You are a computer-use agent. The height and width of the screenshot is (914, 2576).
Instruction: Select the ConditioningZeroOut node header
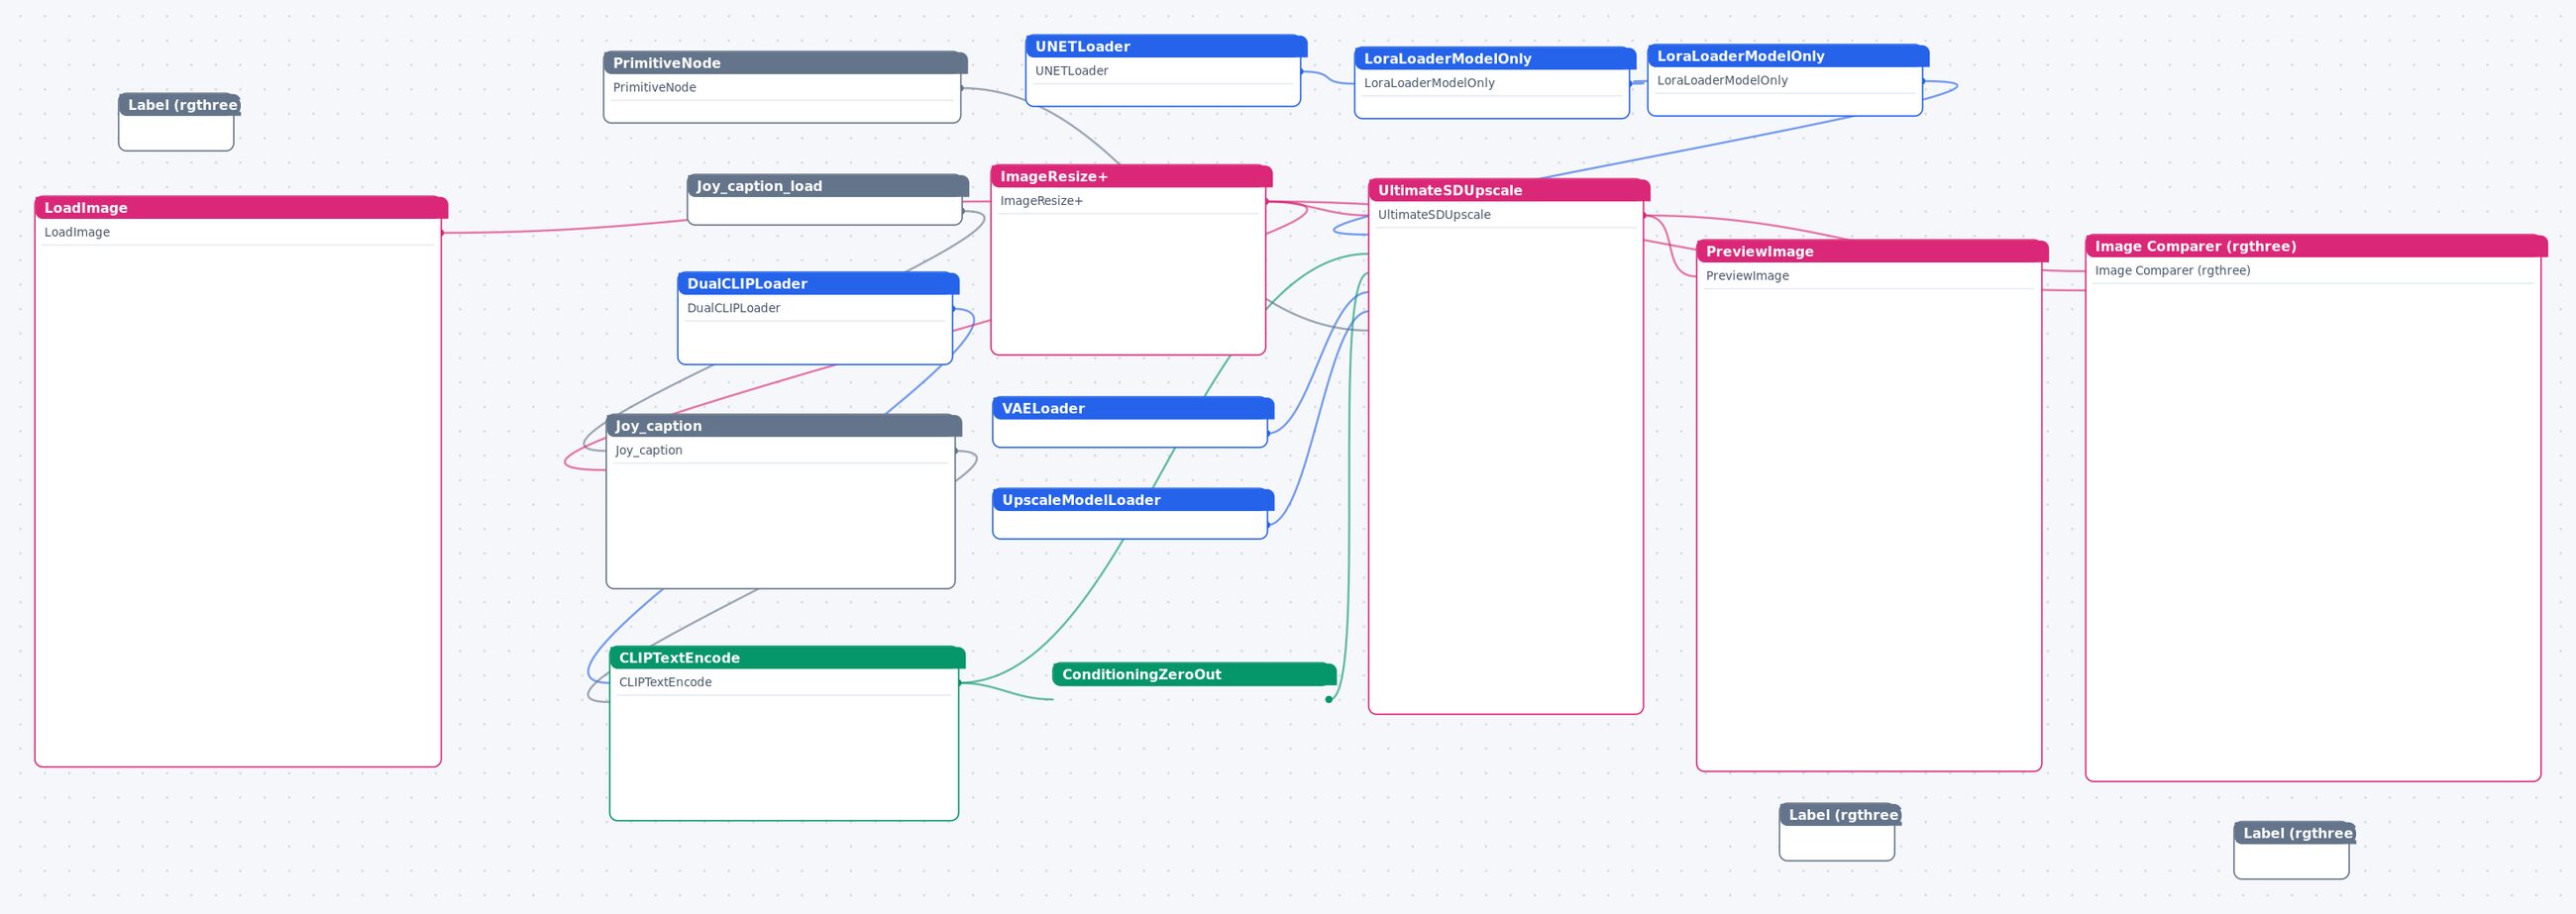(x=1194, y=674)
